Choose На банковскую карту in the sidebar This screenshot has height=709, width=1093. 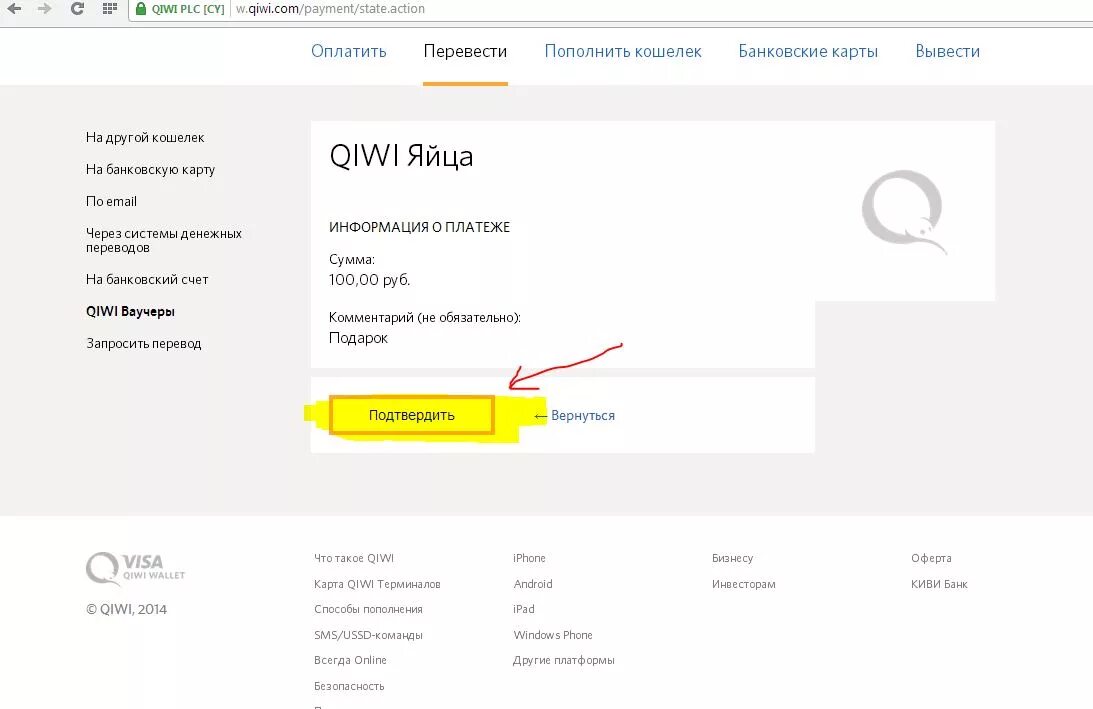coord(151,169)
